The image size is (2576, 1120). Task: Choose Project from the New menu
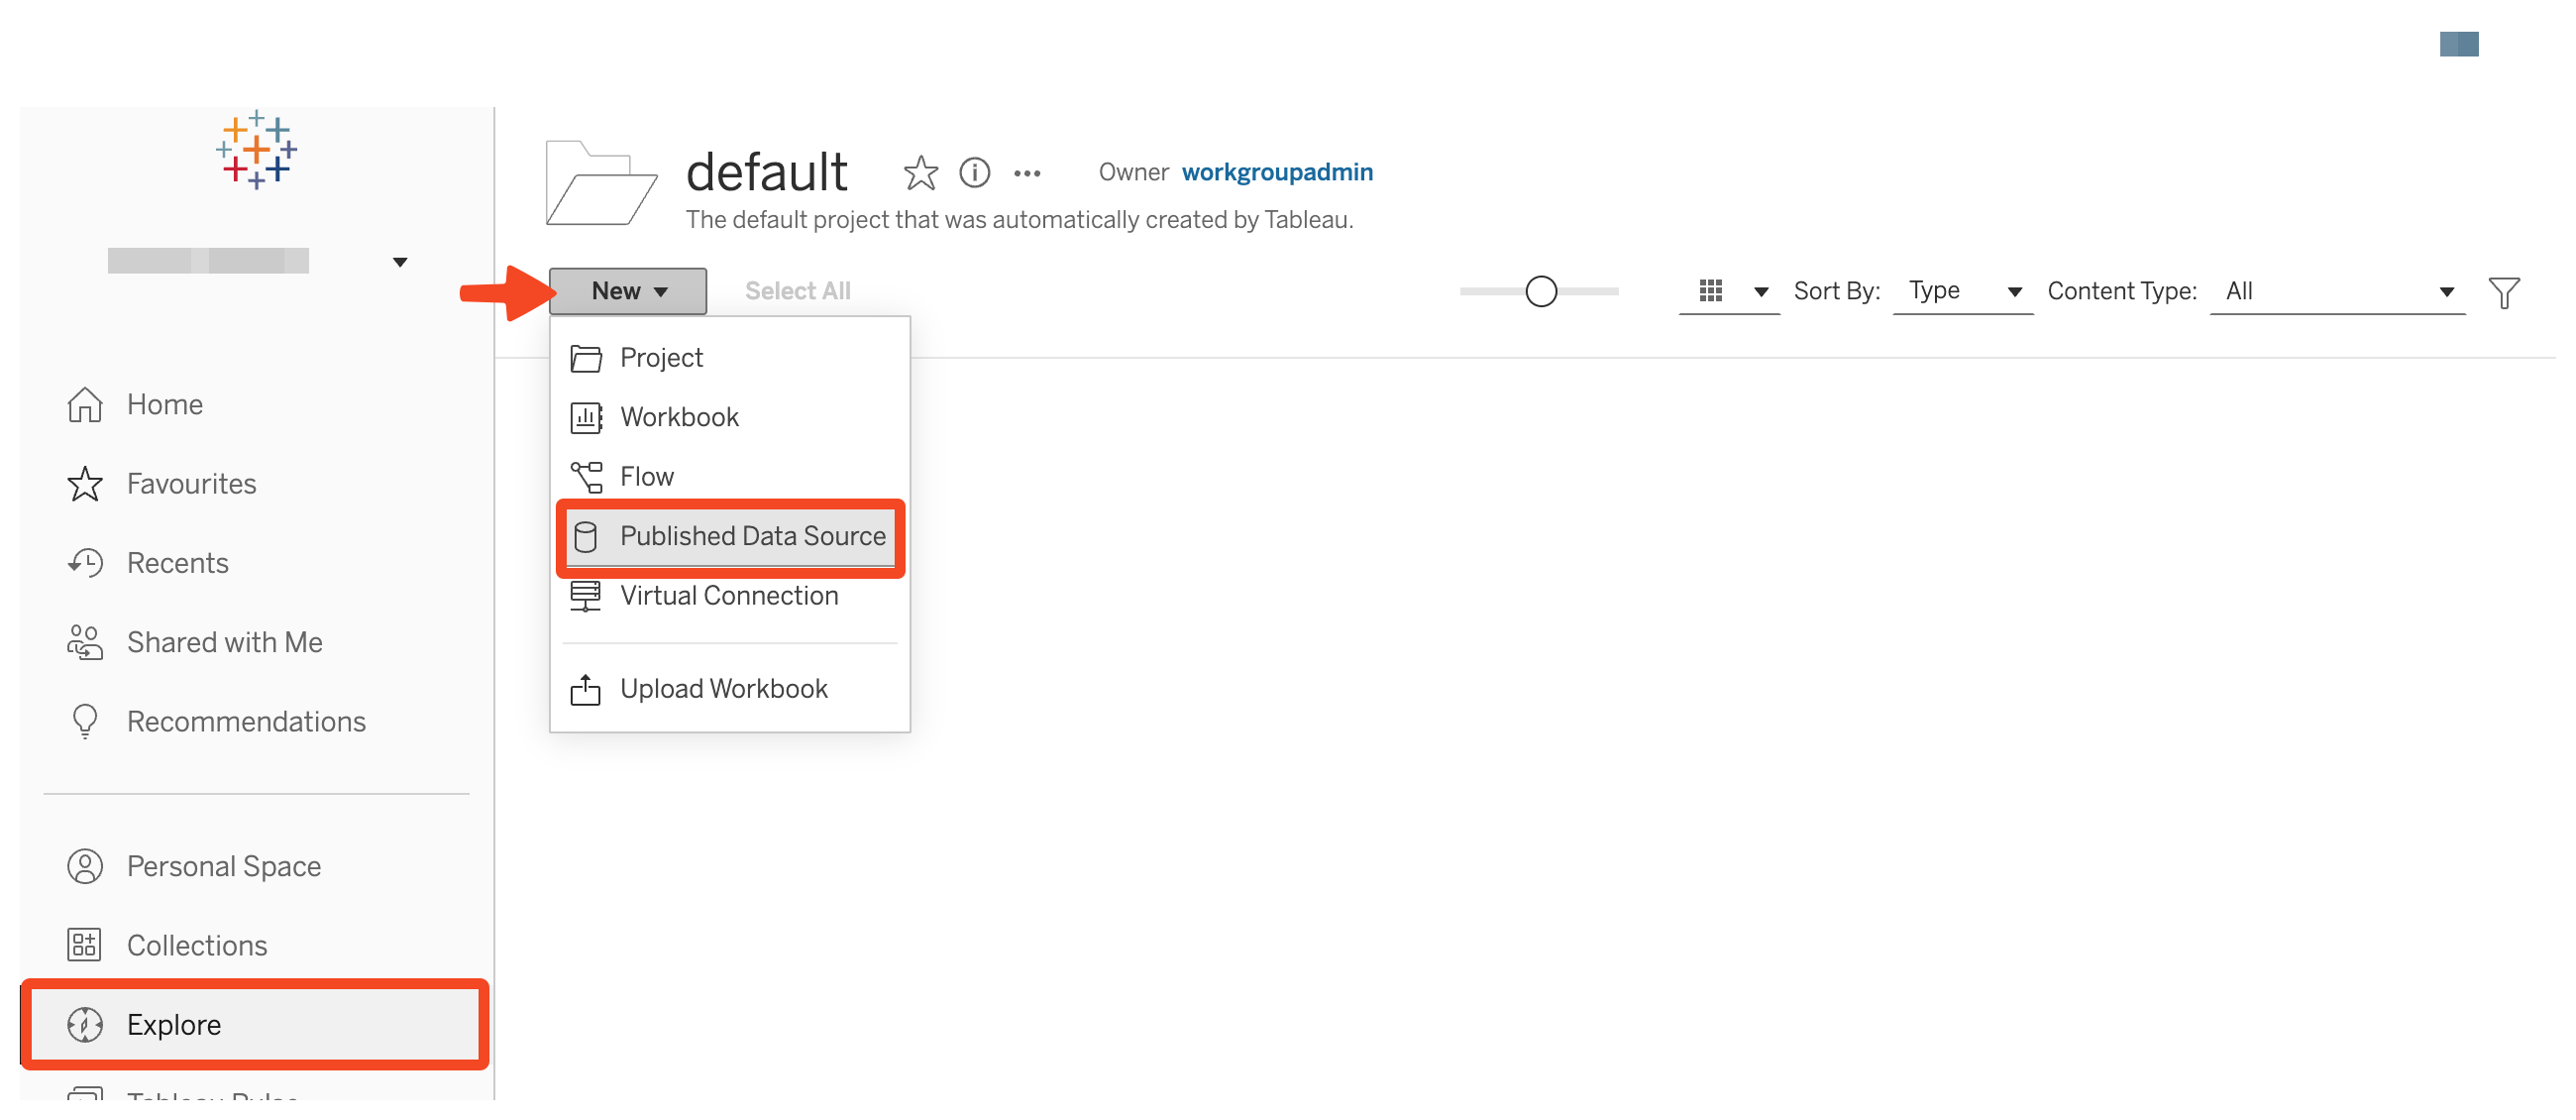(x=730, y=358)
